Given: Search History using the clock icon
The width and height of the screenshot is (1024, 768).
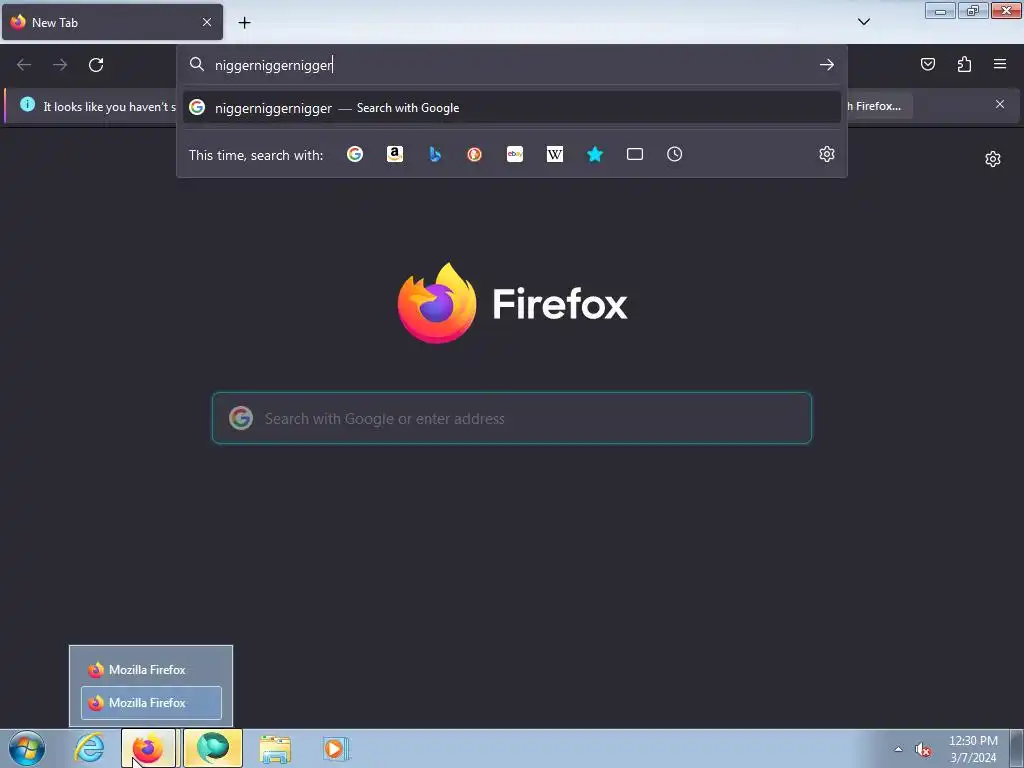Looking at the screenshot, I should [x=675, y=154].
